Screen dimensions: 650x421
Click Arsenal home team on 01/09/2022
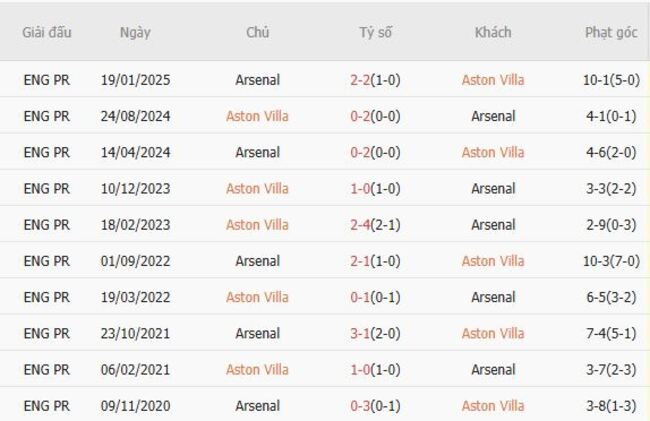[257, 261]
